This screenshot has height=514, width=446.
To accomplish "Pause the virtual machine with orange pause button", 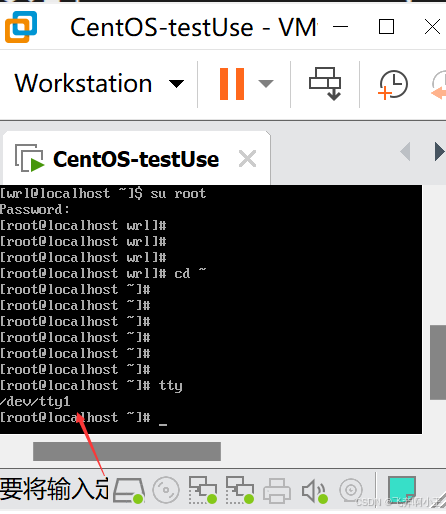I will pos(232,84).
